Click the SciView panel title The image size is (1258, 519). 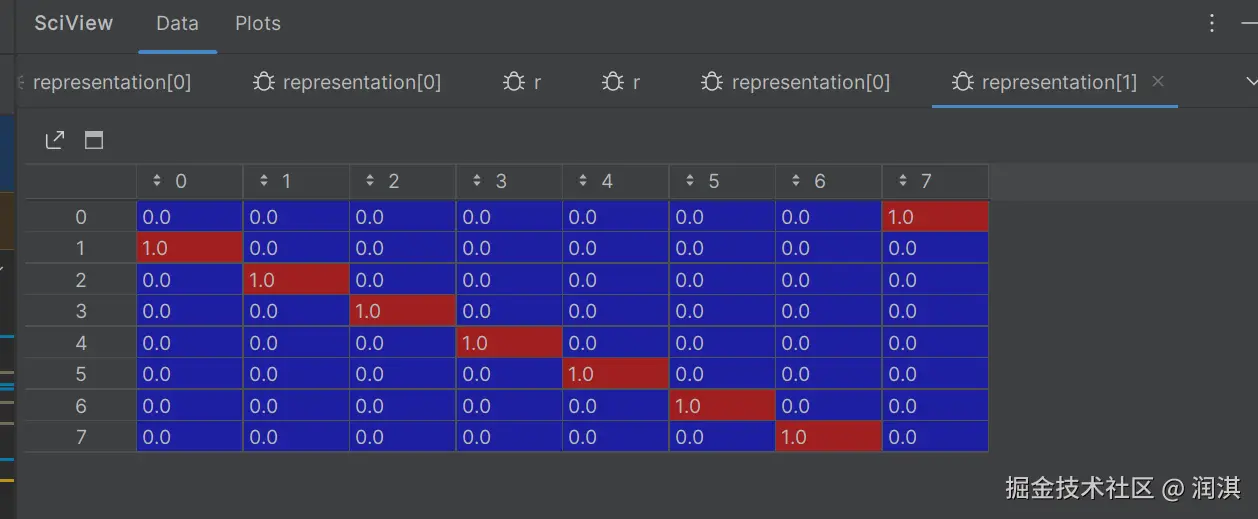(x=74, y=23)
